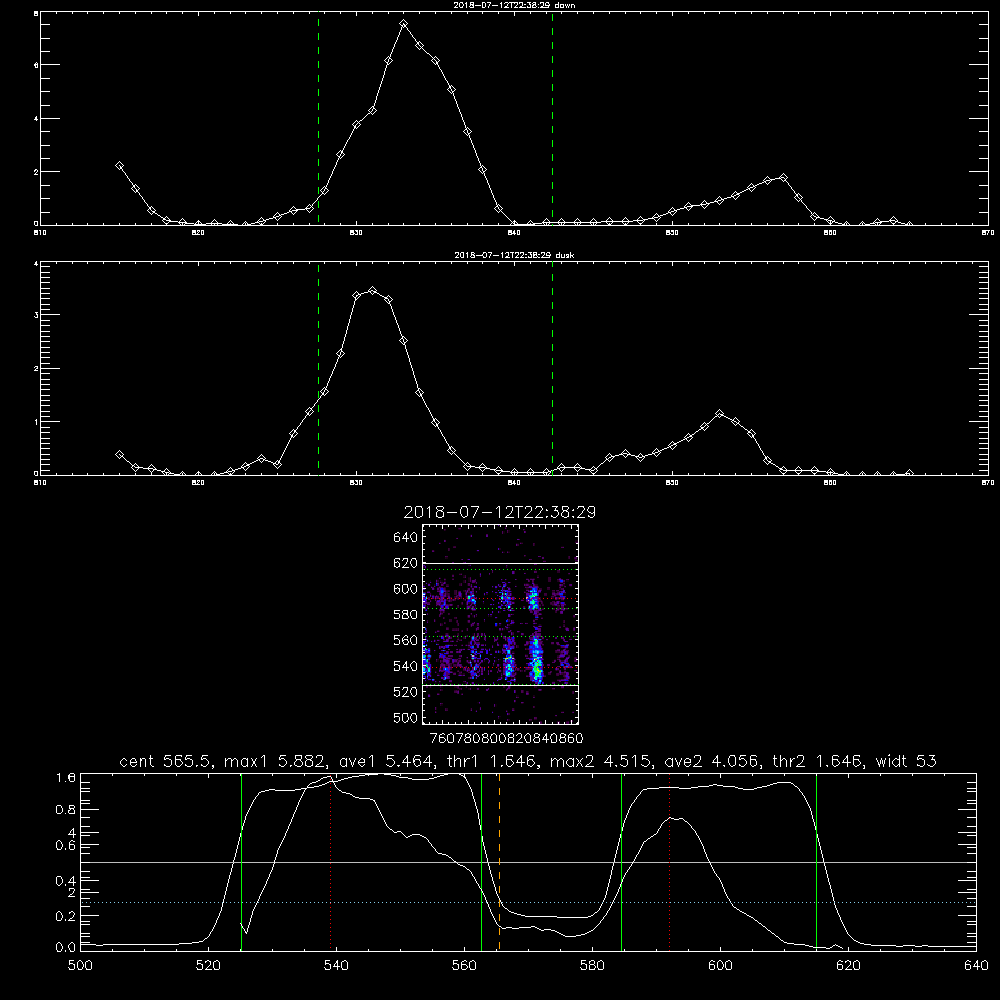This screenshot has width=1000, height=1000.
Task: Click the green vertical line just left of orange line
Action: tap(482, 862)
